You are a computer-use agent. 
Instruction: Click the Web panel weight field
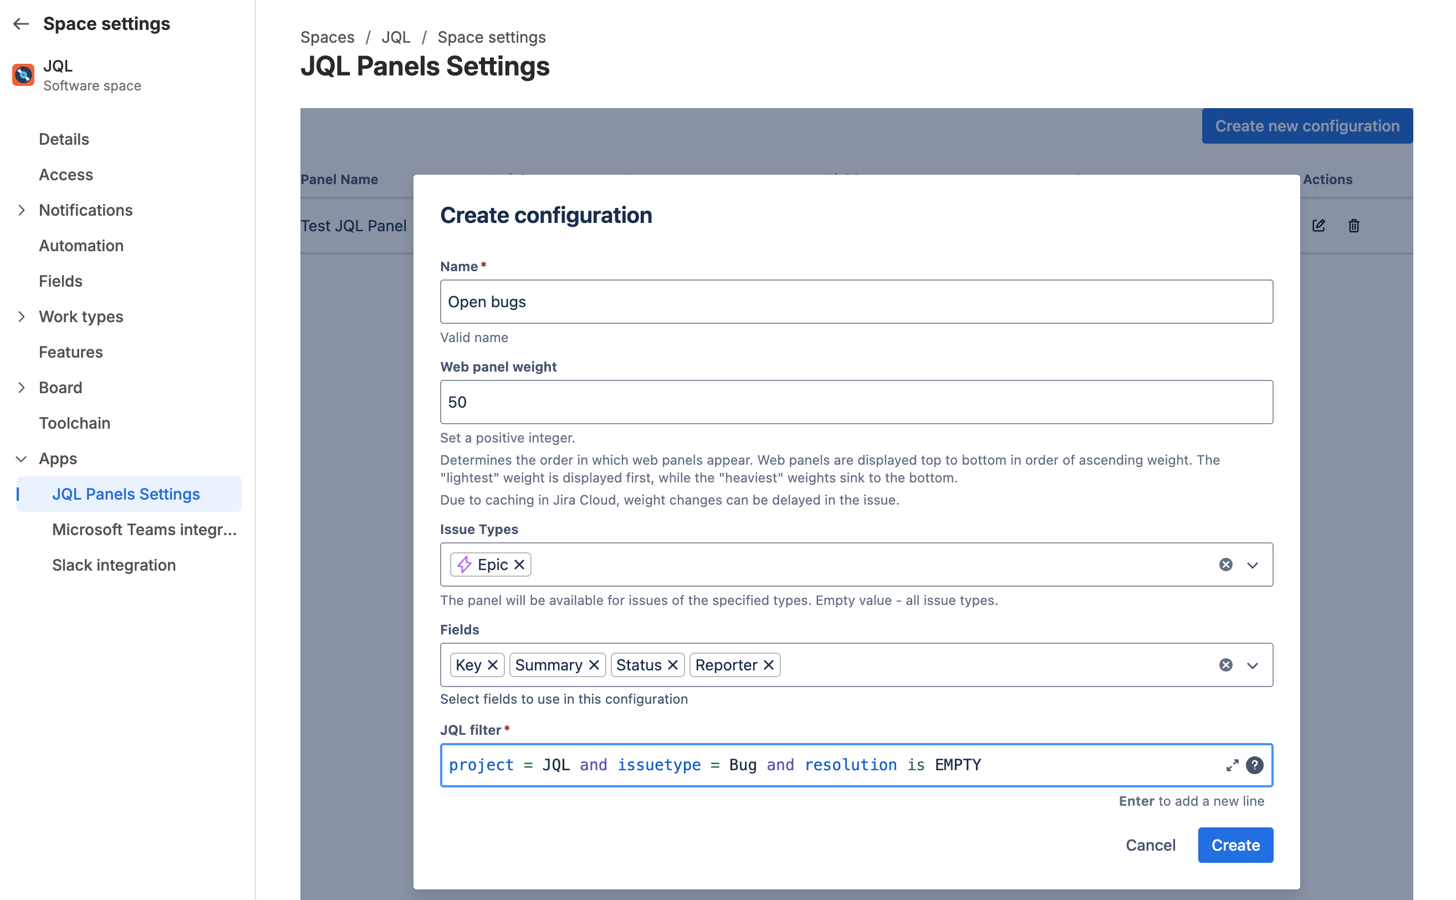click(x=856, y=402)
